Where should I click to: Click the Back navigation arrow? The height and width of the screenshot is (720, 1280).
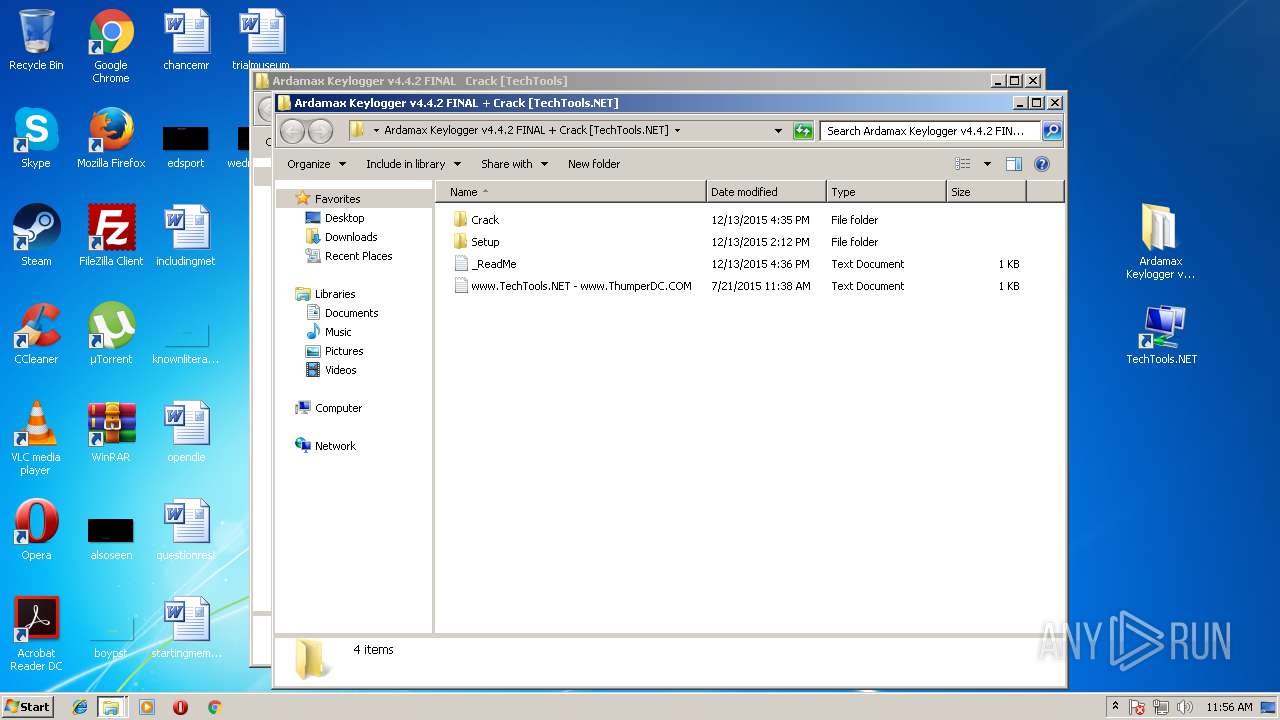tap(292, 131)
